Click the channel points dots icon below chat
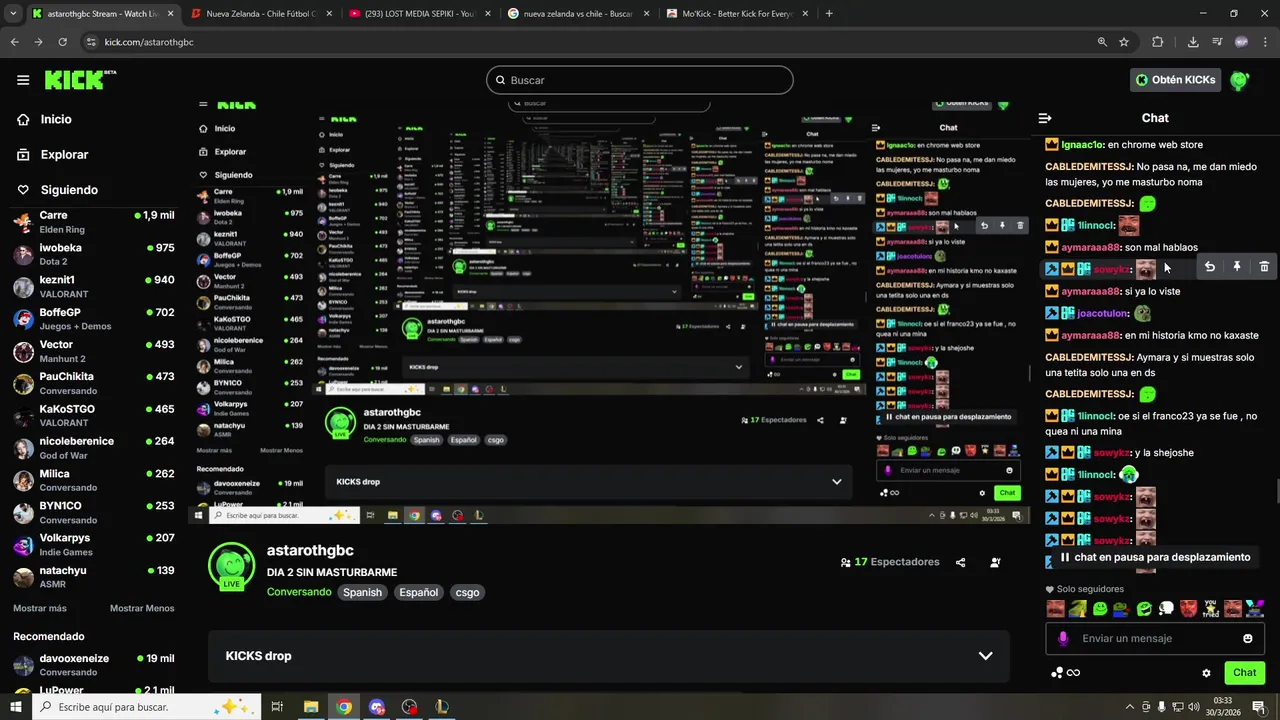Viewport: 1280px width, 720px height. coord(1056,673)
